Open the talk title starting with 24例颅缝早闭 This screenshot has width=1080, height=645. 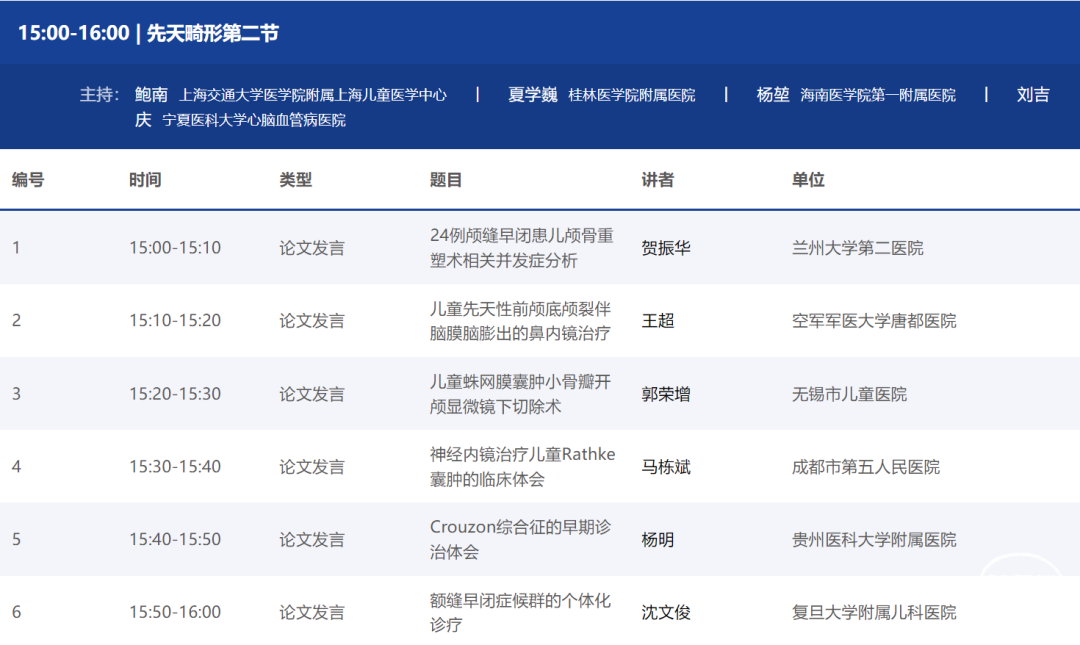click(x=521, y=248)
